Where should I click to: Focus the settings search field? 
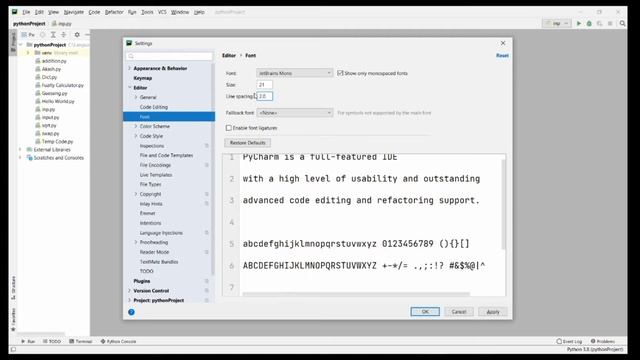click(169, 56)
